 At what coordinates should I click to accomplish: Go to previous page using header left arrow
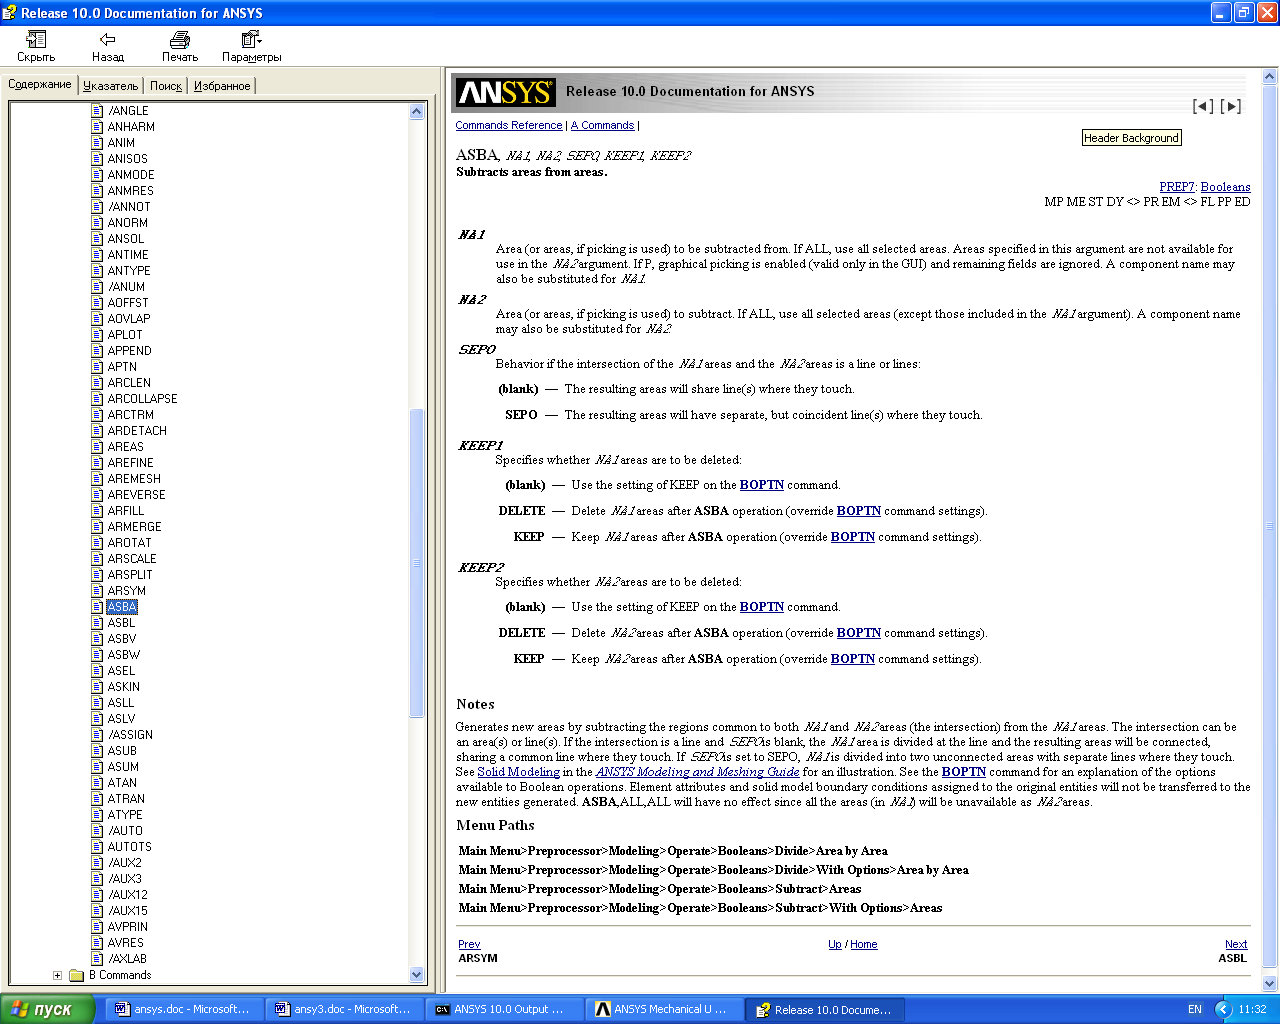coord(1203,106)
